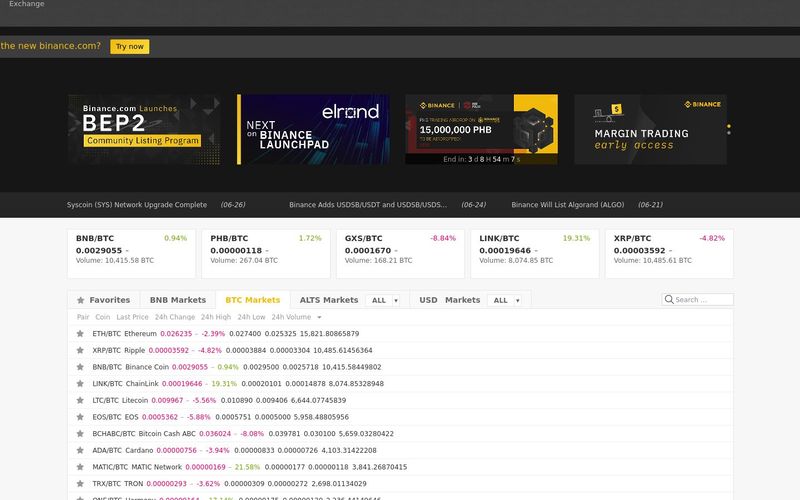The width and height of the screenshot is (800, 500).
Task: Click XRP/BTC volume 10,485.61456364
Action: (x=343, y=351)
